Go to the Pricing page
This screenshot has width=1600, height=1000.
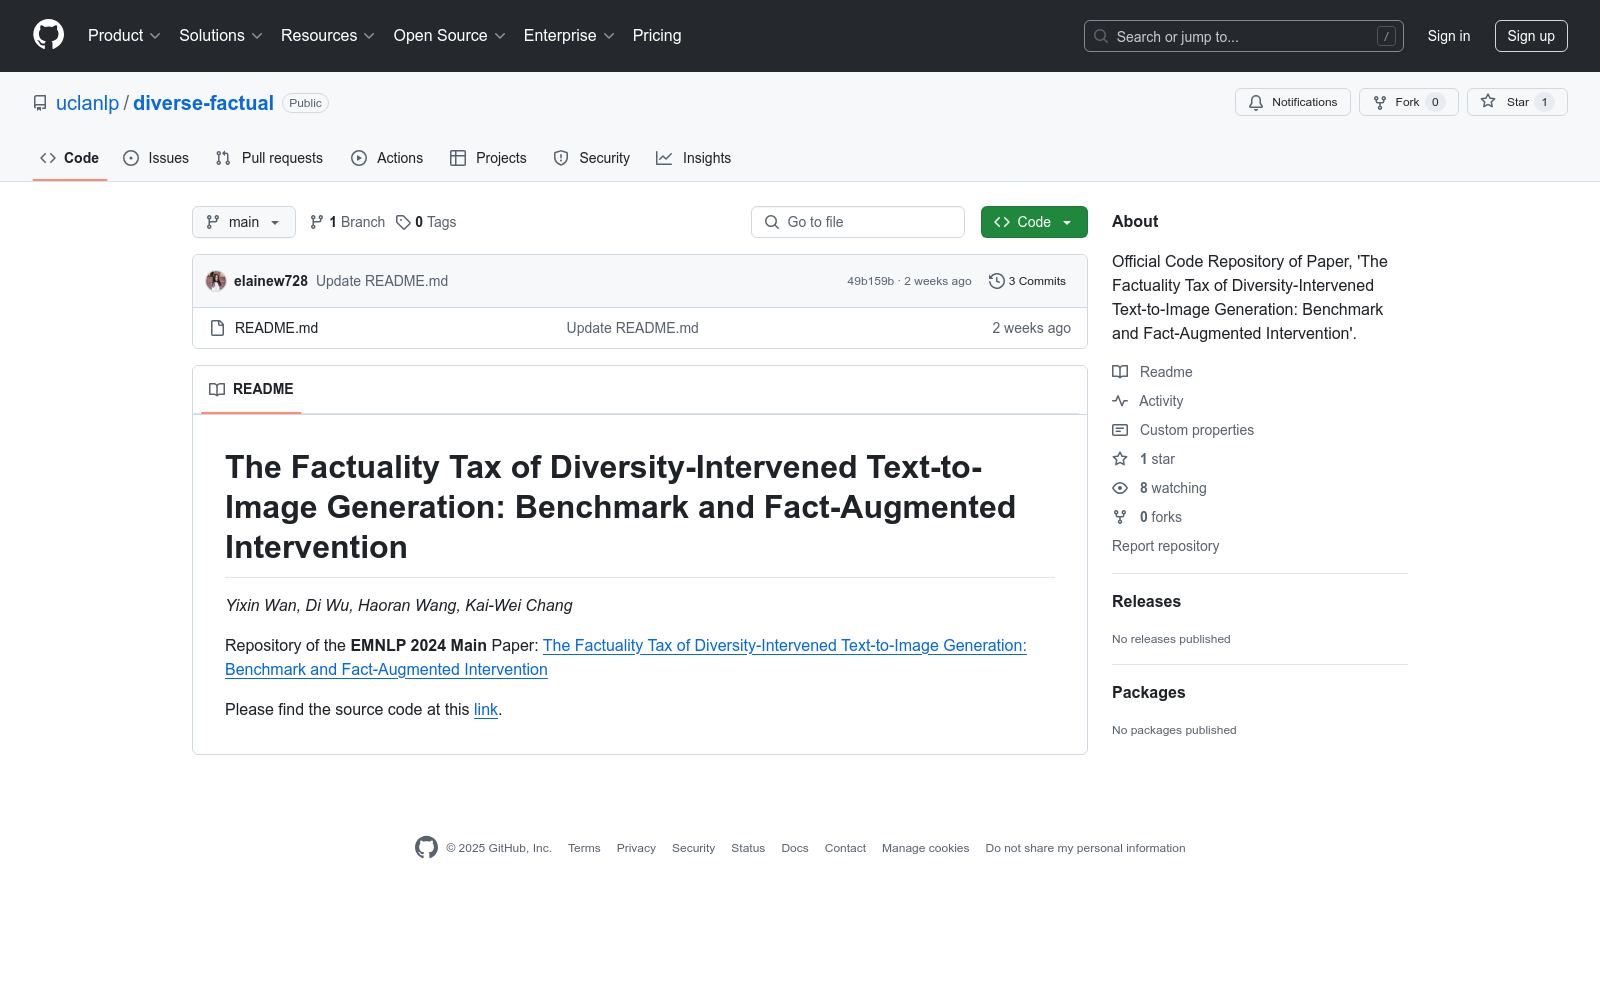657,36
